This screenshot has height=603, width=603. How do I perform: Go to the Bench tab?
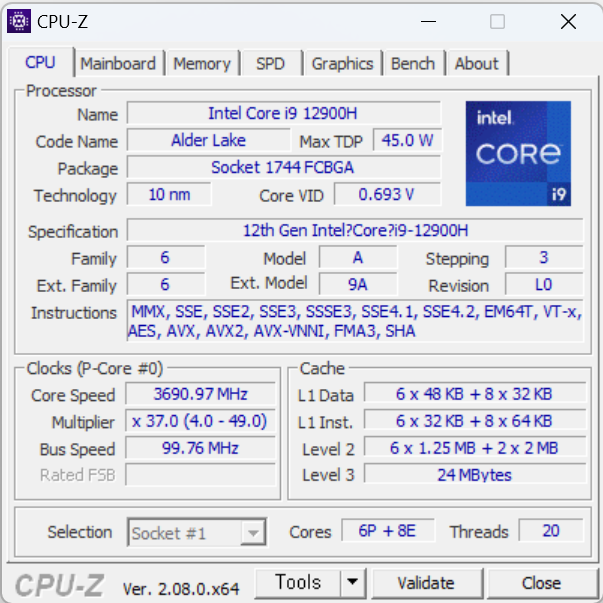(x=413, y=63)
